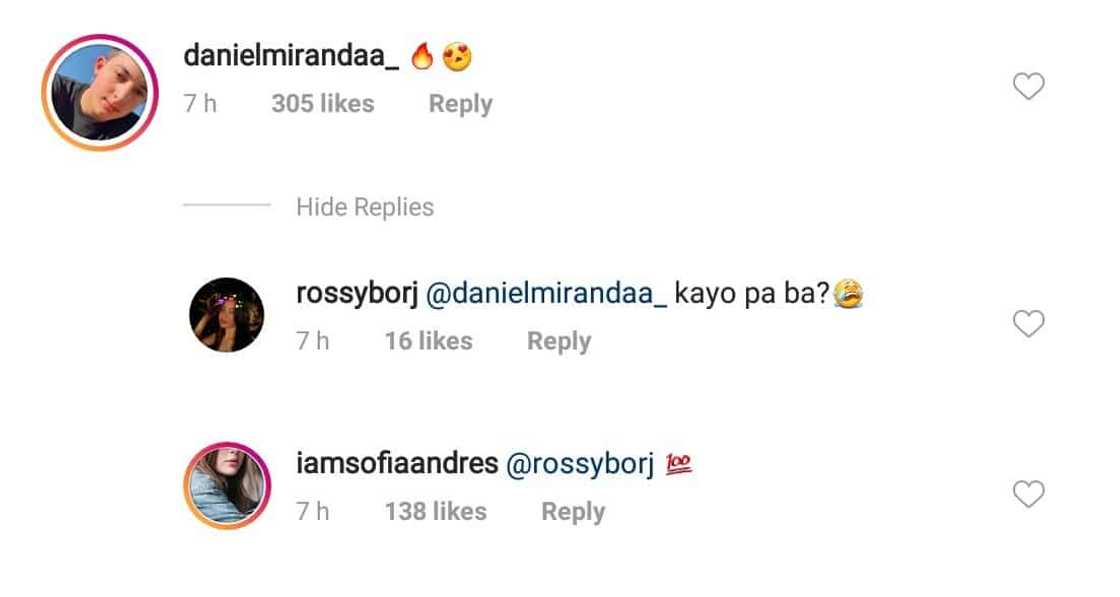Follow the @danielmirandaa_ mention in reply

click(x=546, y=294)
